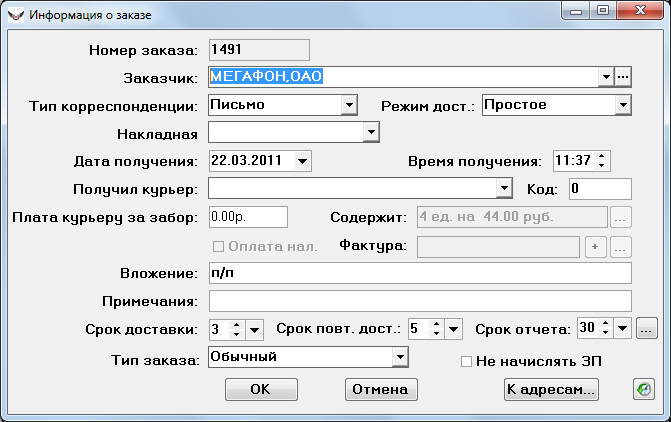This screenshot has height=422, width=671.
Task: Click the plus button next to Фактура
Action: 595,247
